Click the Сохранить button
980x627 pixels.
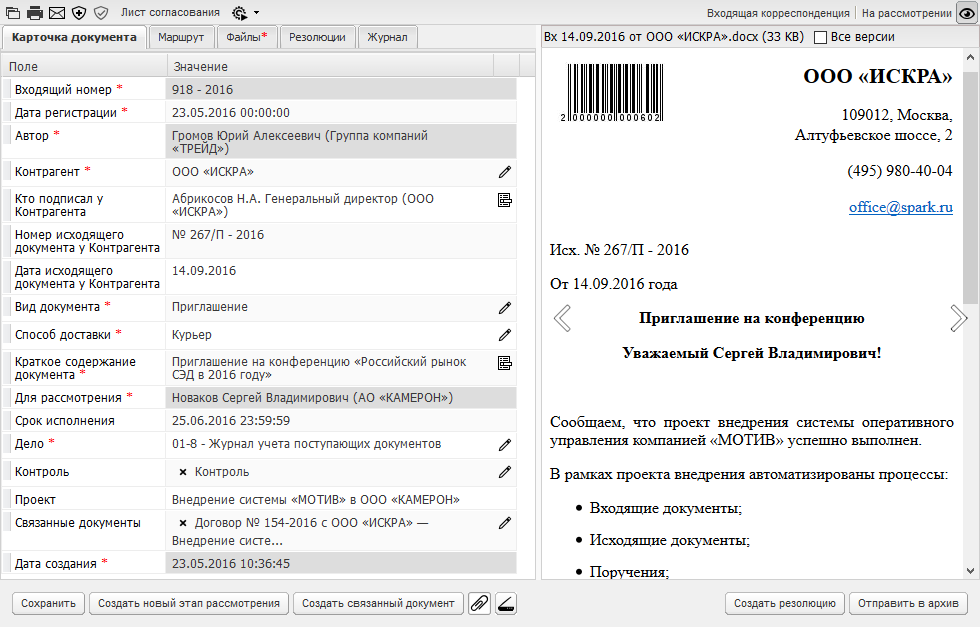(49, 603)
